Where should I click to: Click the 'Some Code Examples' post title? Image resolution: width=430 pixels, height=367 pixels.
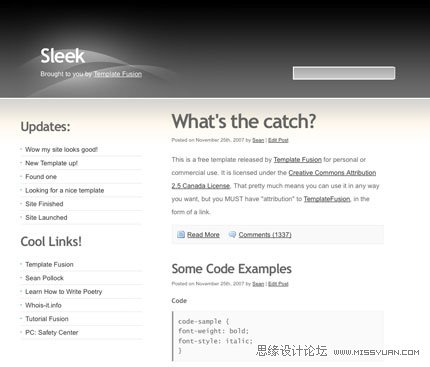coord(232,269)
